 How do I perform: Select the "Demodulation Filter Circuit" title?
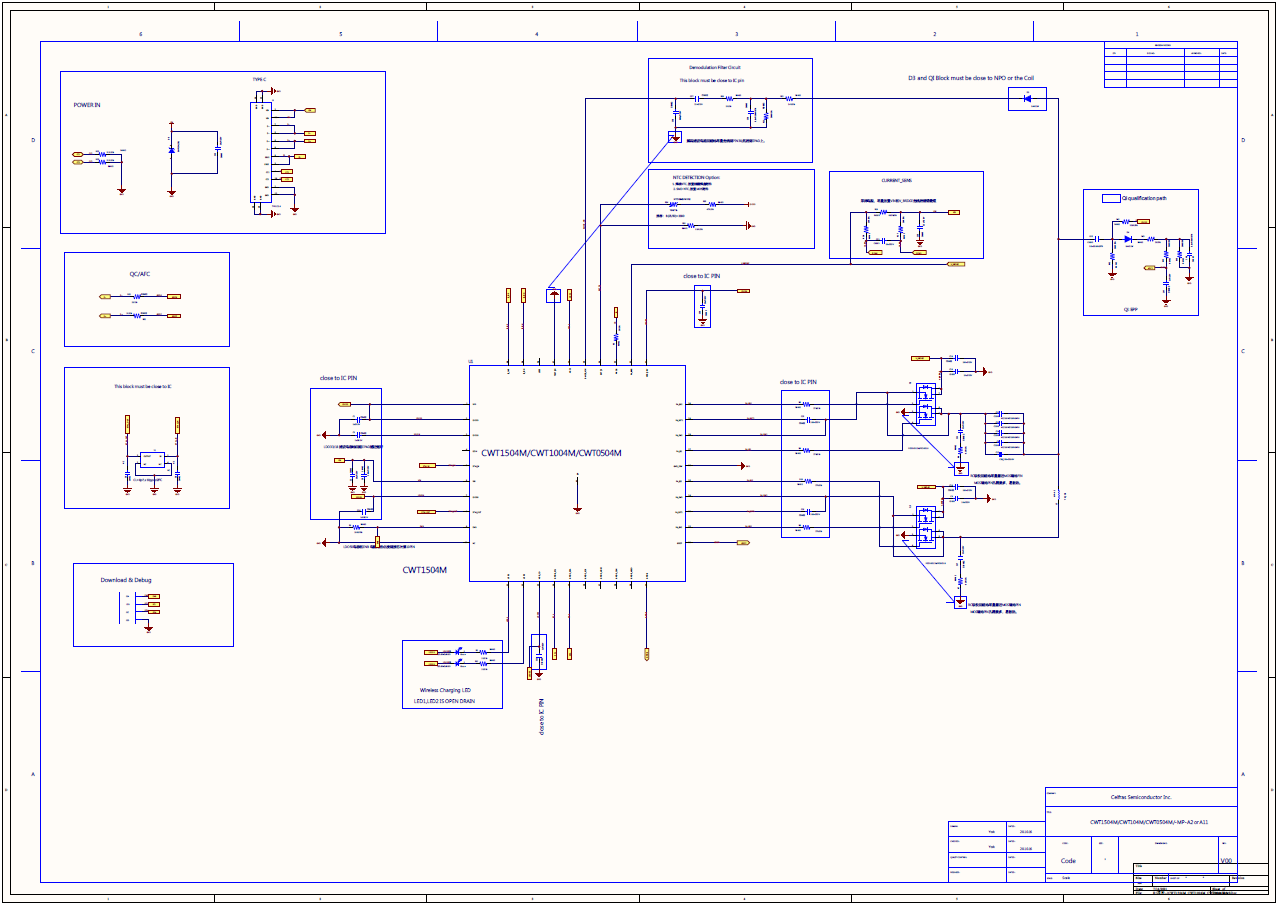point(715,68)
